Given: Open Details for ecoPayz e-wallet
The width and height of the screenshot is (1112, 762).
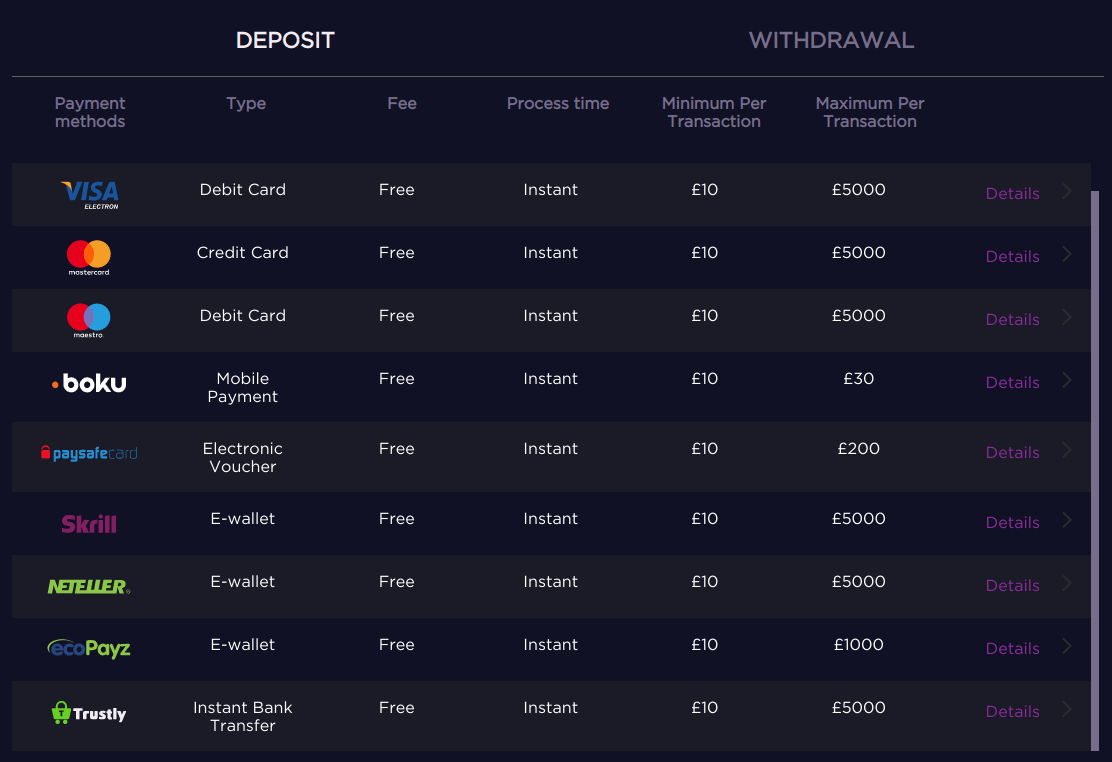Looking at the screenshot, I should (x=1012, y=648).
